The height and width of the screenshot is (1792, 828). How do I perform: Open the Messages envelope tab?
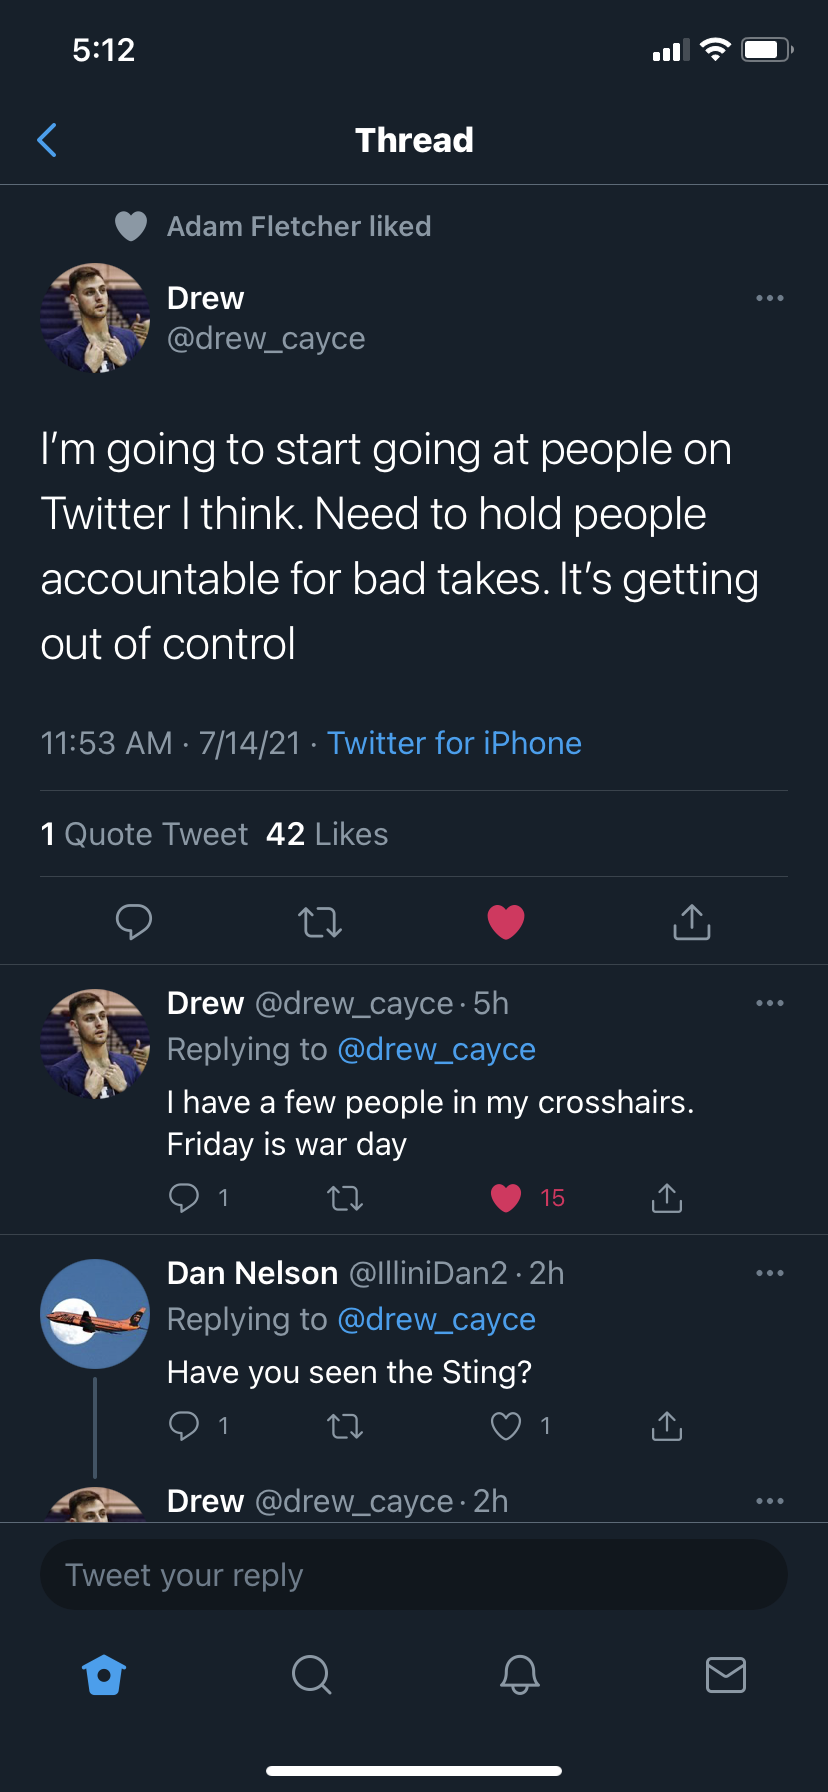726,1674
